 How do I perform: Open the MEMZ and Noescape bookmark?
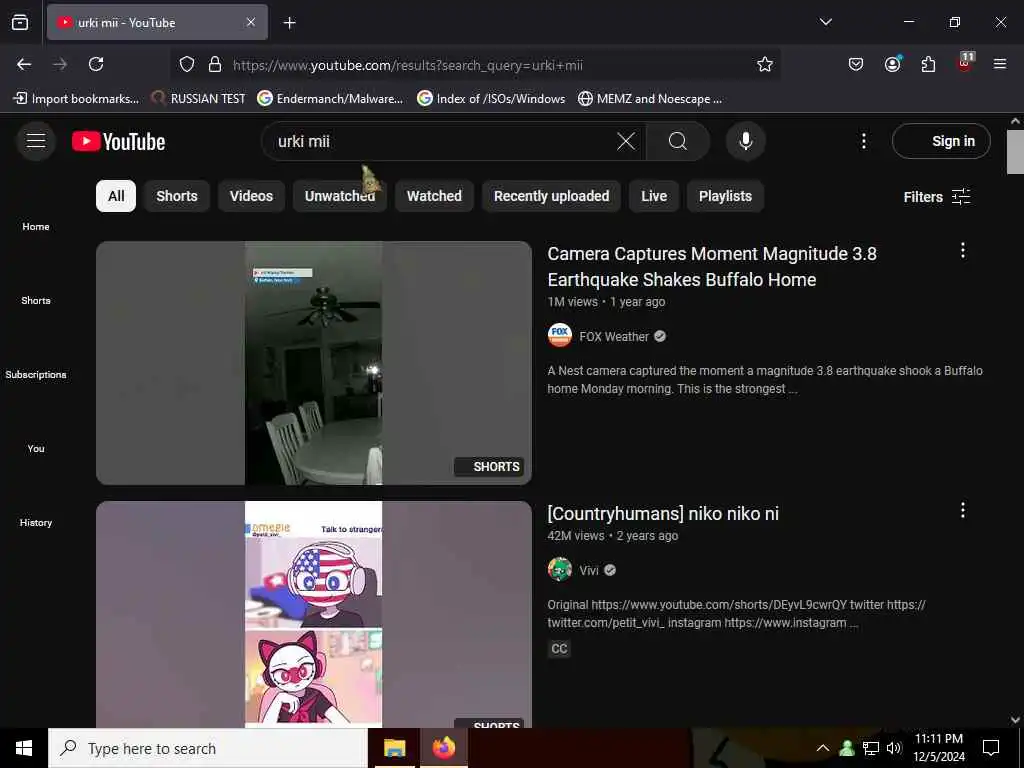tap(650, 99)
